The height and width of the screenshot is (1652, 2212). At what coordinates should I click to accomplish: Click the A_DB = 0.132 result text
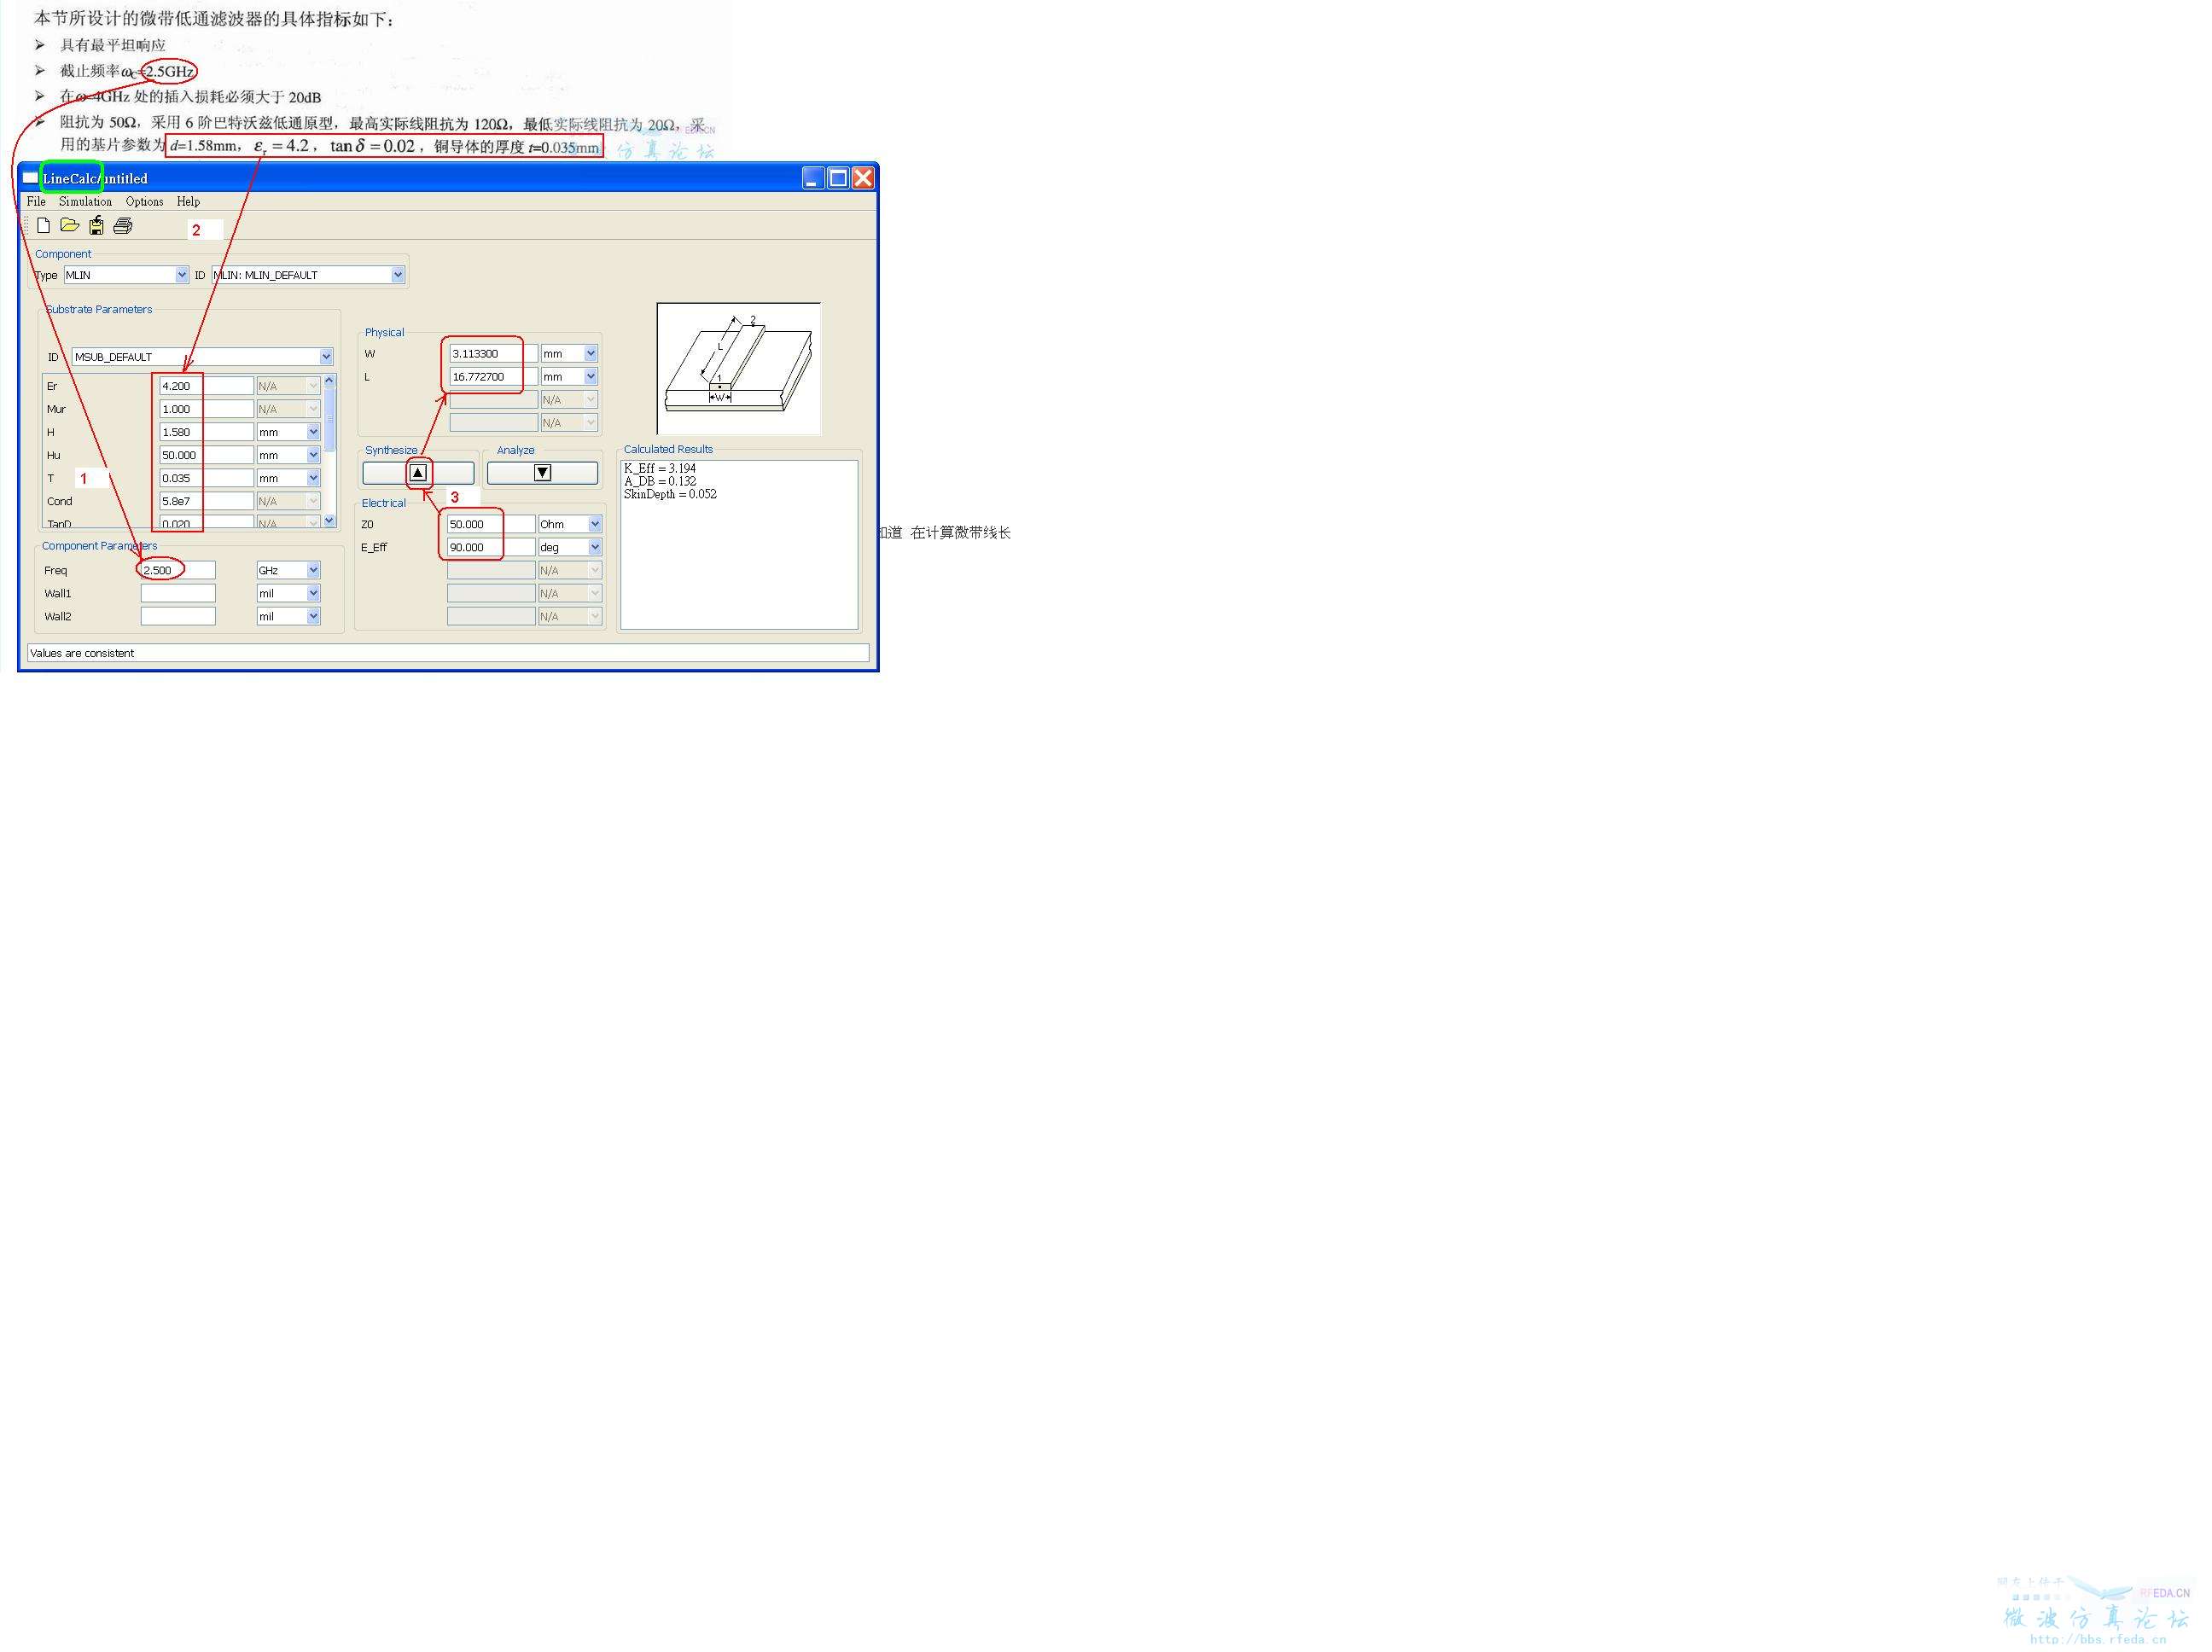[x=660, y=482]
